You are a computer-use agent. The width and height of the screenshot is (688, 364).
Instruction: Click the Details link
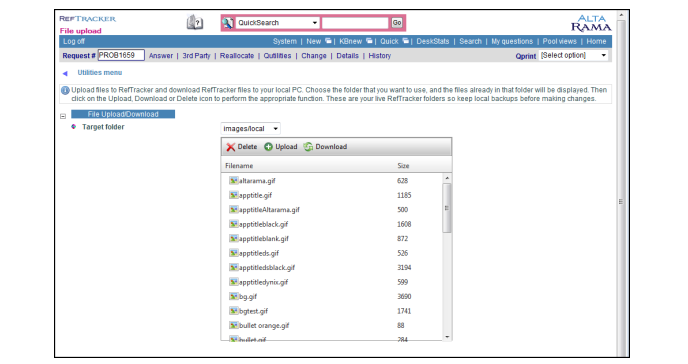(x=348, y=56)
